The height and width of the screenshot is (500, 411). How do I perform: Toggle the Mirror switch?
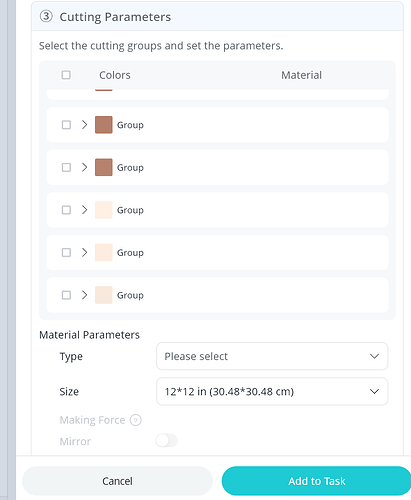166,441
